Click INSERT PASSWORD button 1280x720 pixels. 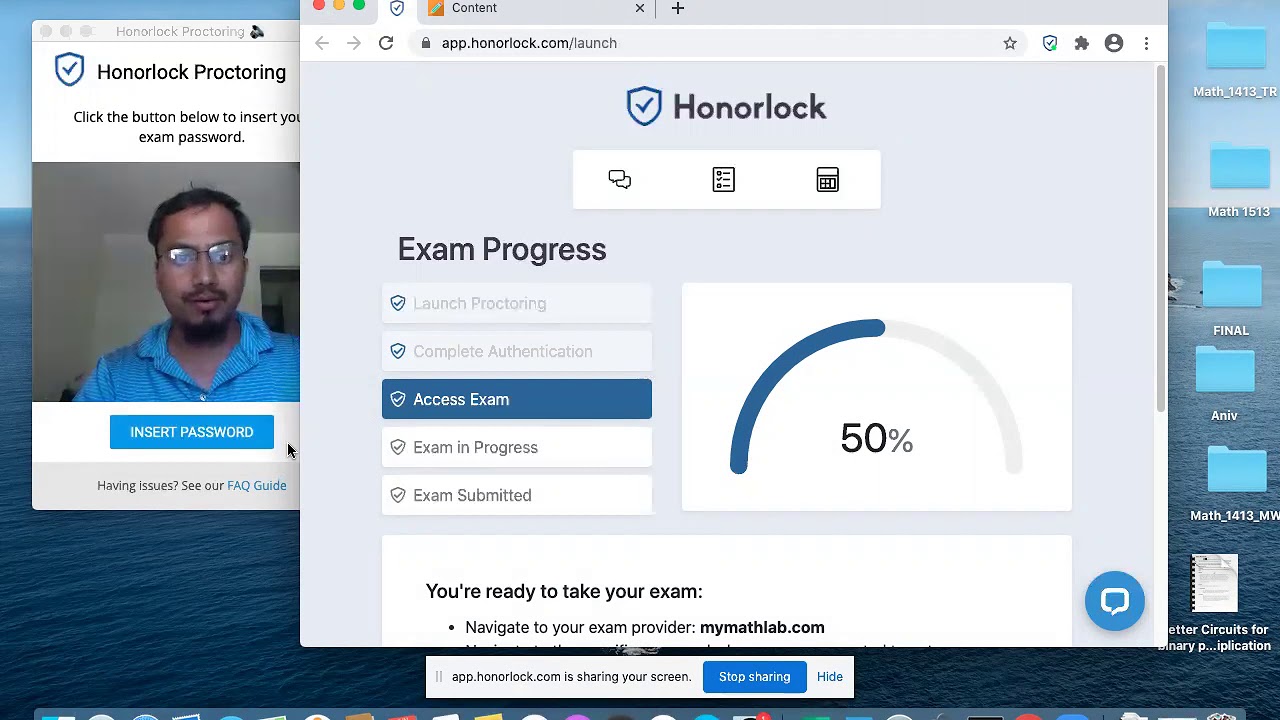coord(192,432)
